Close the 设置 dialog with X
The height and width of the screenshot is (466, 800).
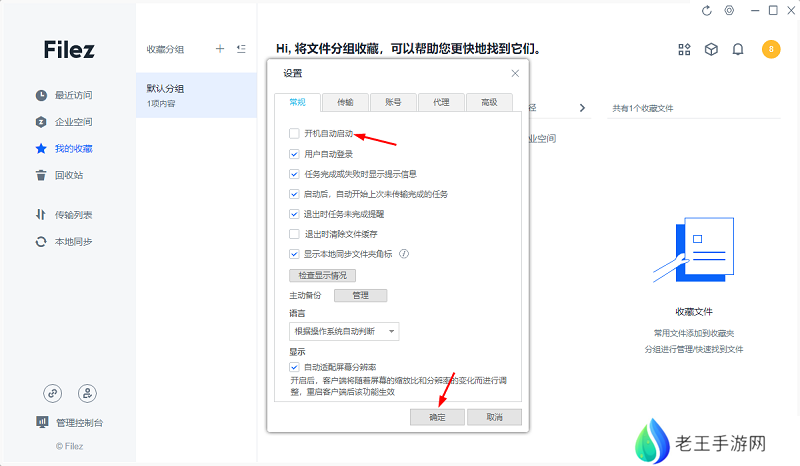pyautogui.click(x=515, y=73)
